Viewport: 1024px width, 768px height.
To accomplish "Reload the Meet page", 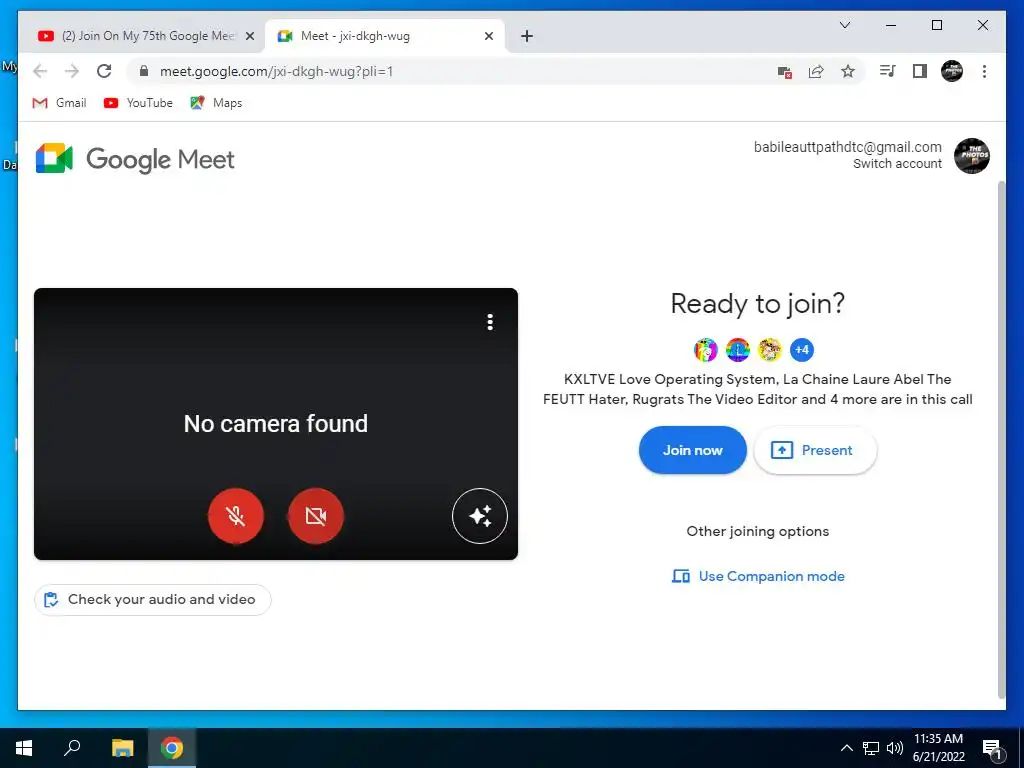I will [x=104, y=71].
